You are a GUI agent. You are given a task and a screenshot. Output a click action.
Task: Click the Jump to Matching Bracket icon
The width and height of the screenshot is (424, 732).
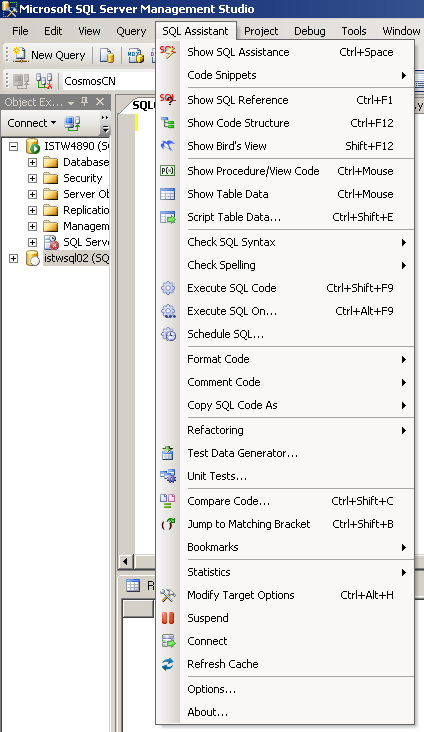pyautogui.click(x=168, y=524)
